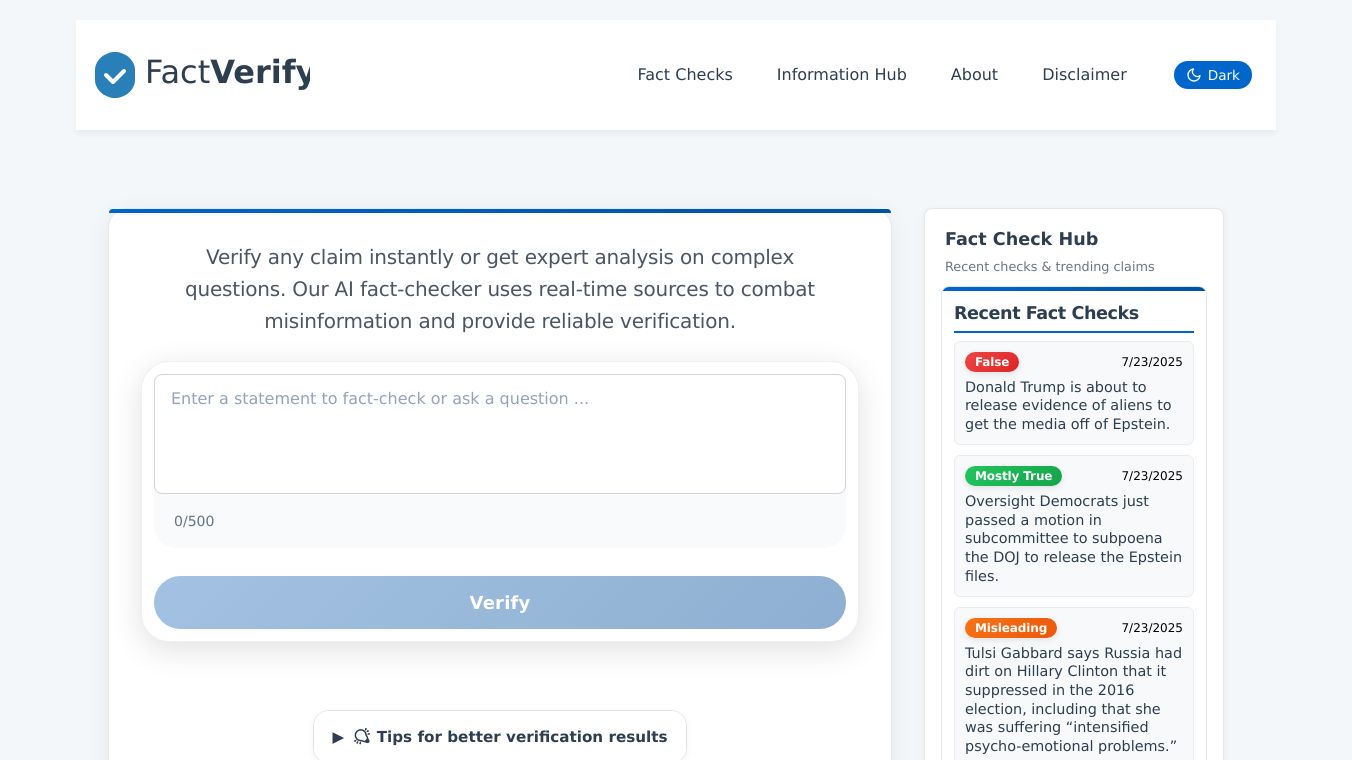
Task: Open the Fact Checks menu item
Action: tap(685, 75)
